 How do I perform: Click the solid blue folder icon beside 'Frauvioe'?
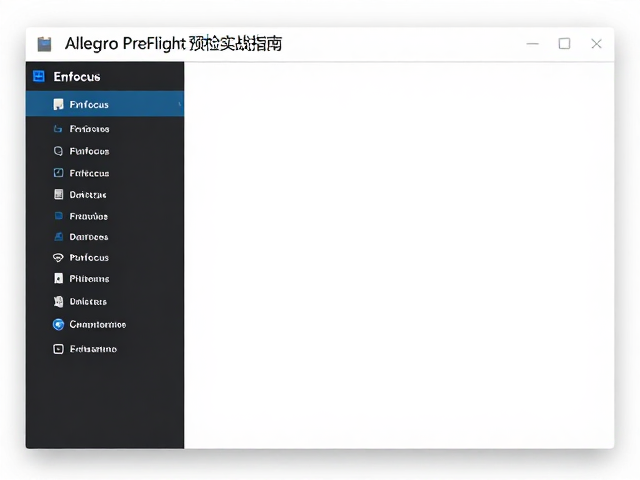pyautogui.click(x=58, y=216)
